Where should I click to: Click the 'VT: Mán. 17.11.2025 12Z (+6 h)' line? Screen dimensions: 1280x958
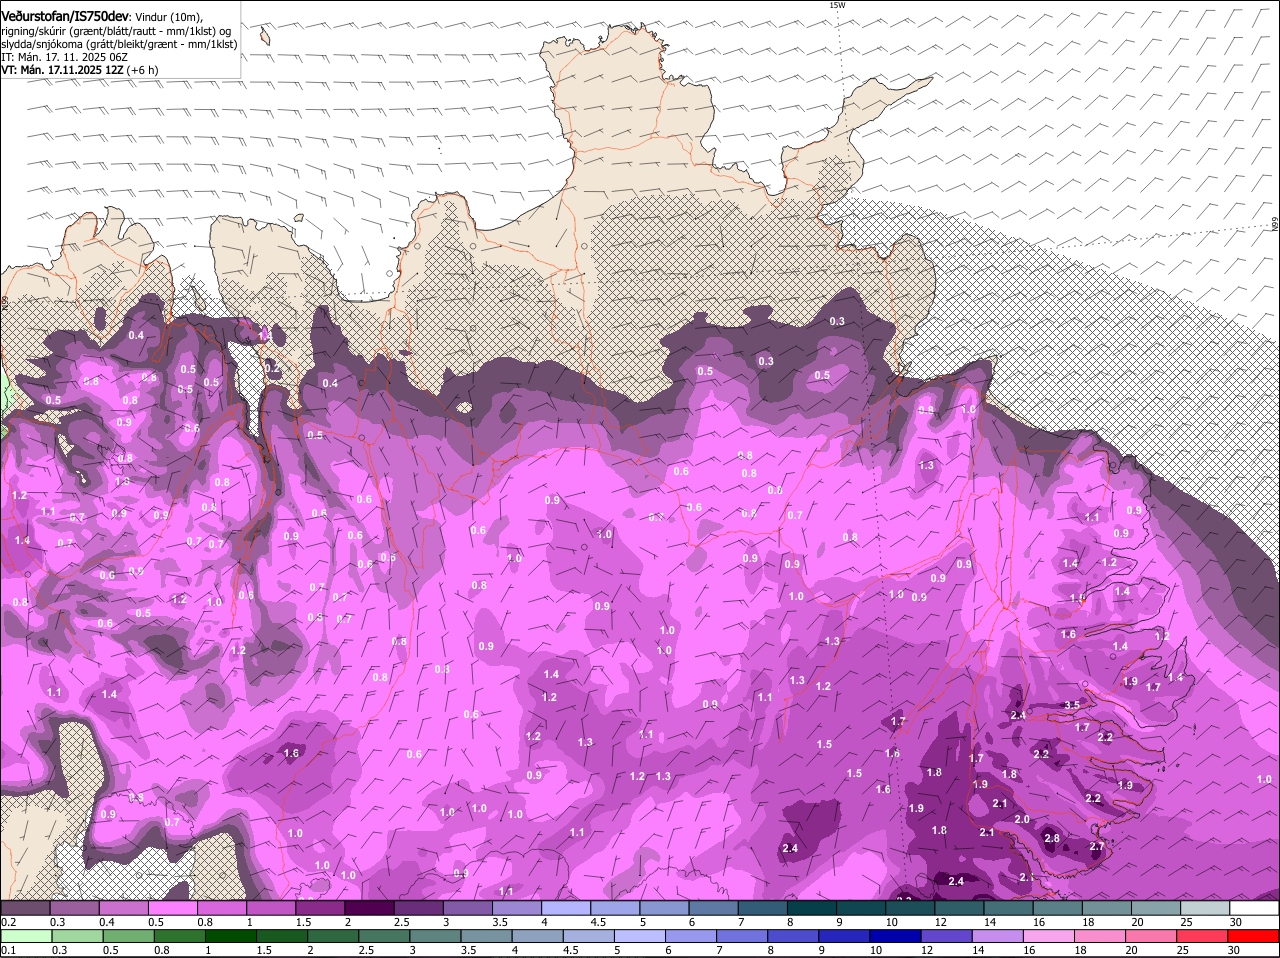pyautogui.click(x=80, y=70)
